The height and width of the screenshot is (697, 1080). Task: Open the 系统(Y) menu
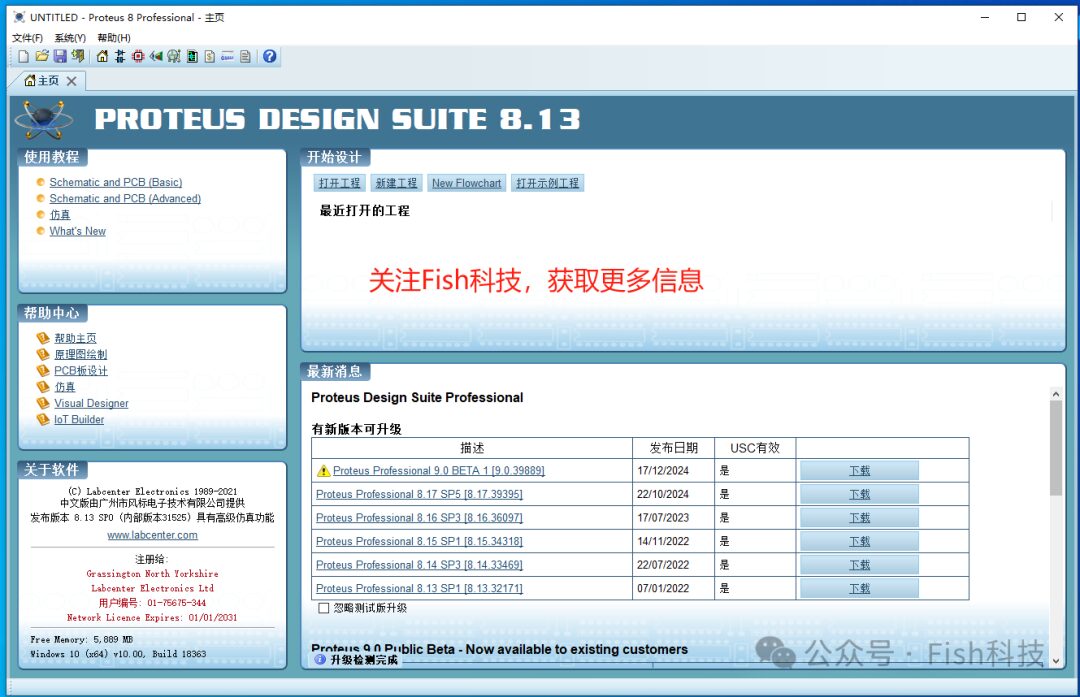[70, 38]
